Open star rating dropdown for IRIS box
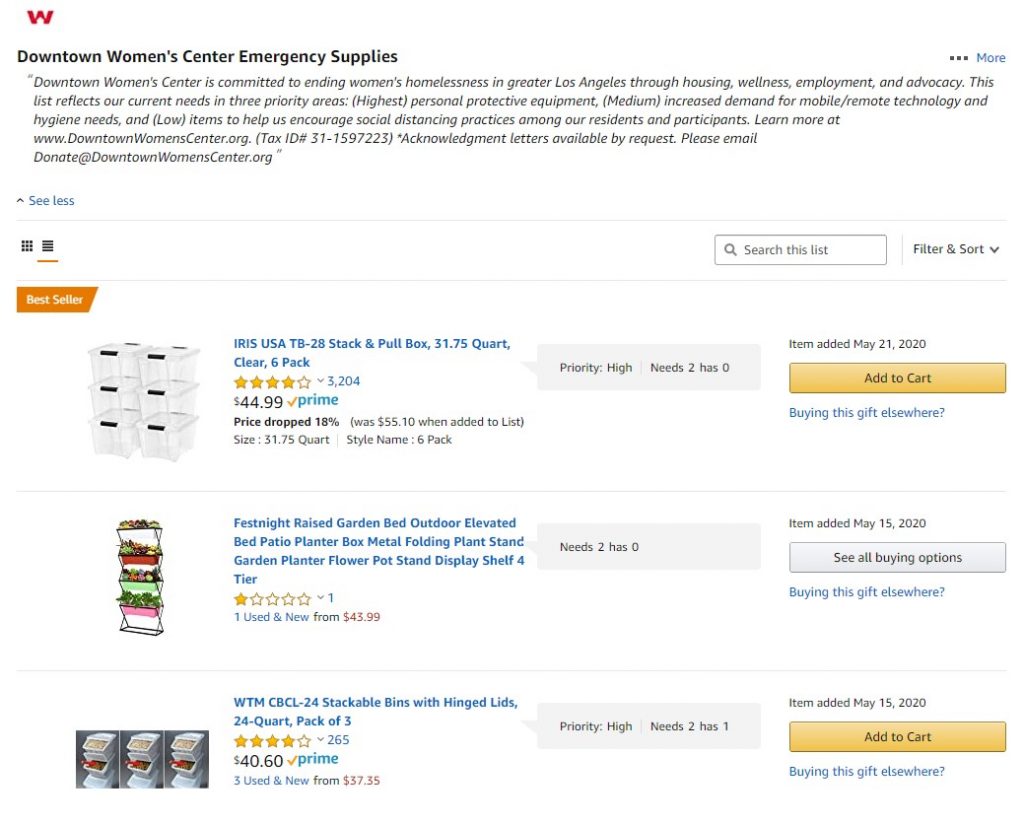This screenshot has width=1024, height=824. point(321,381)
